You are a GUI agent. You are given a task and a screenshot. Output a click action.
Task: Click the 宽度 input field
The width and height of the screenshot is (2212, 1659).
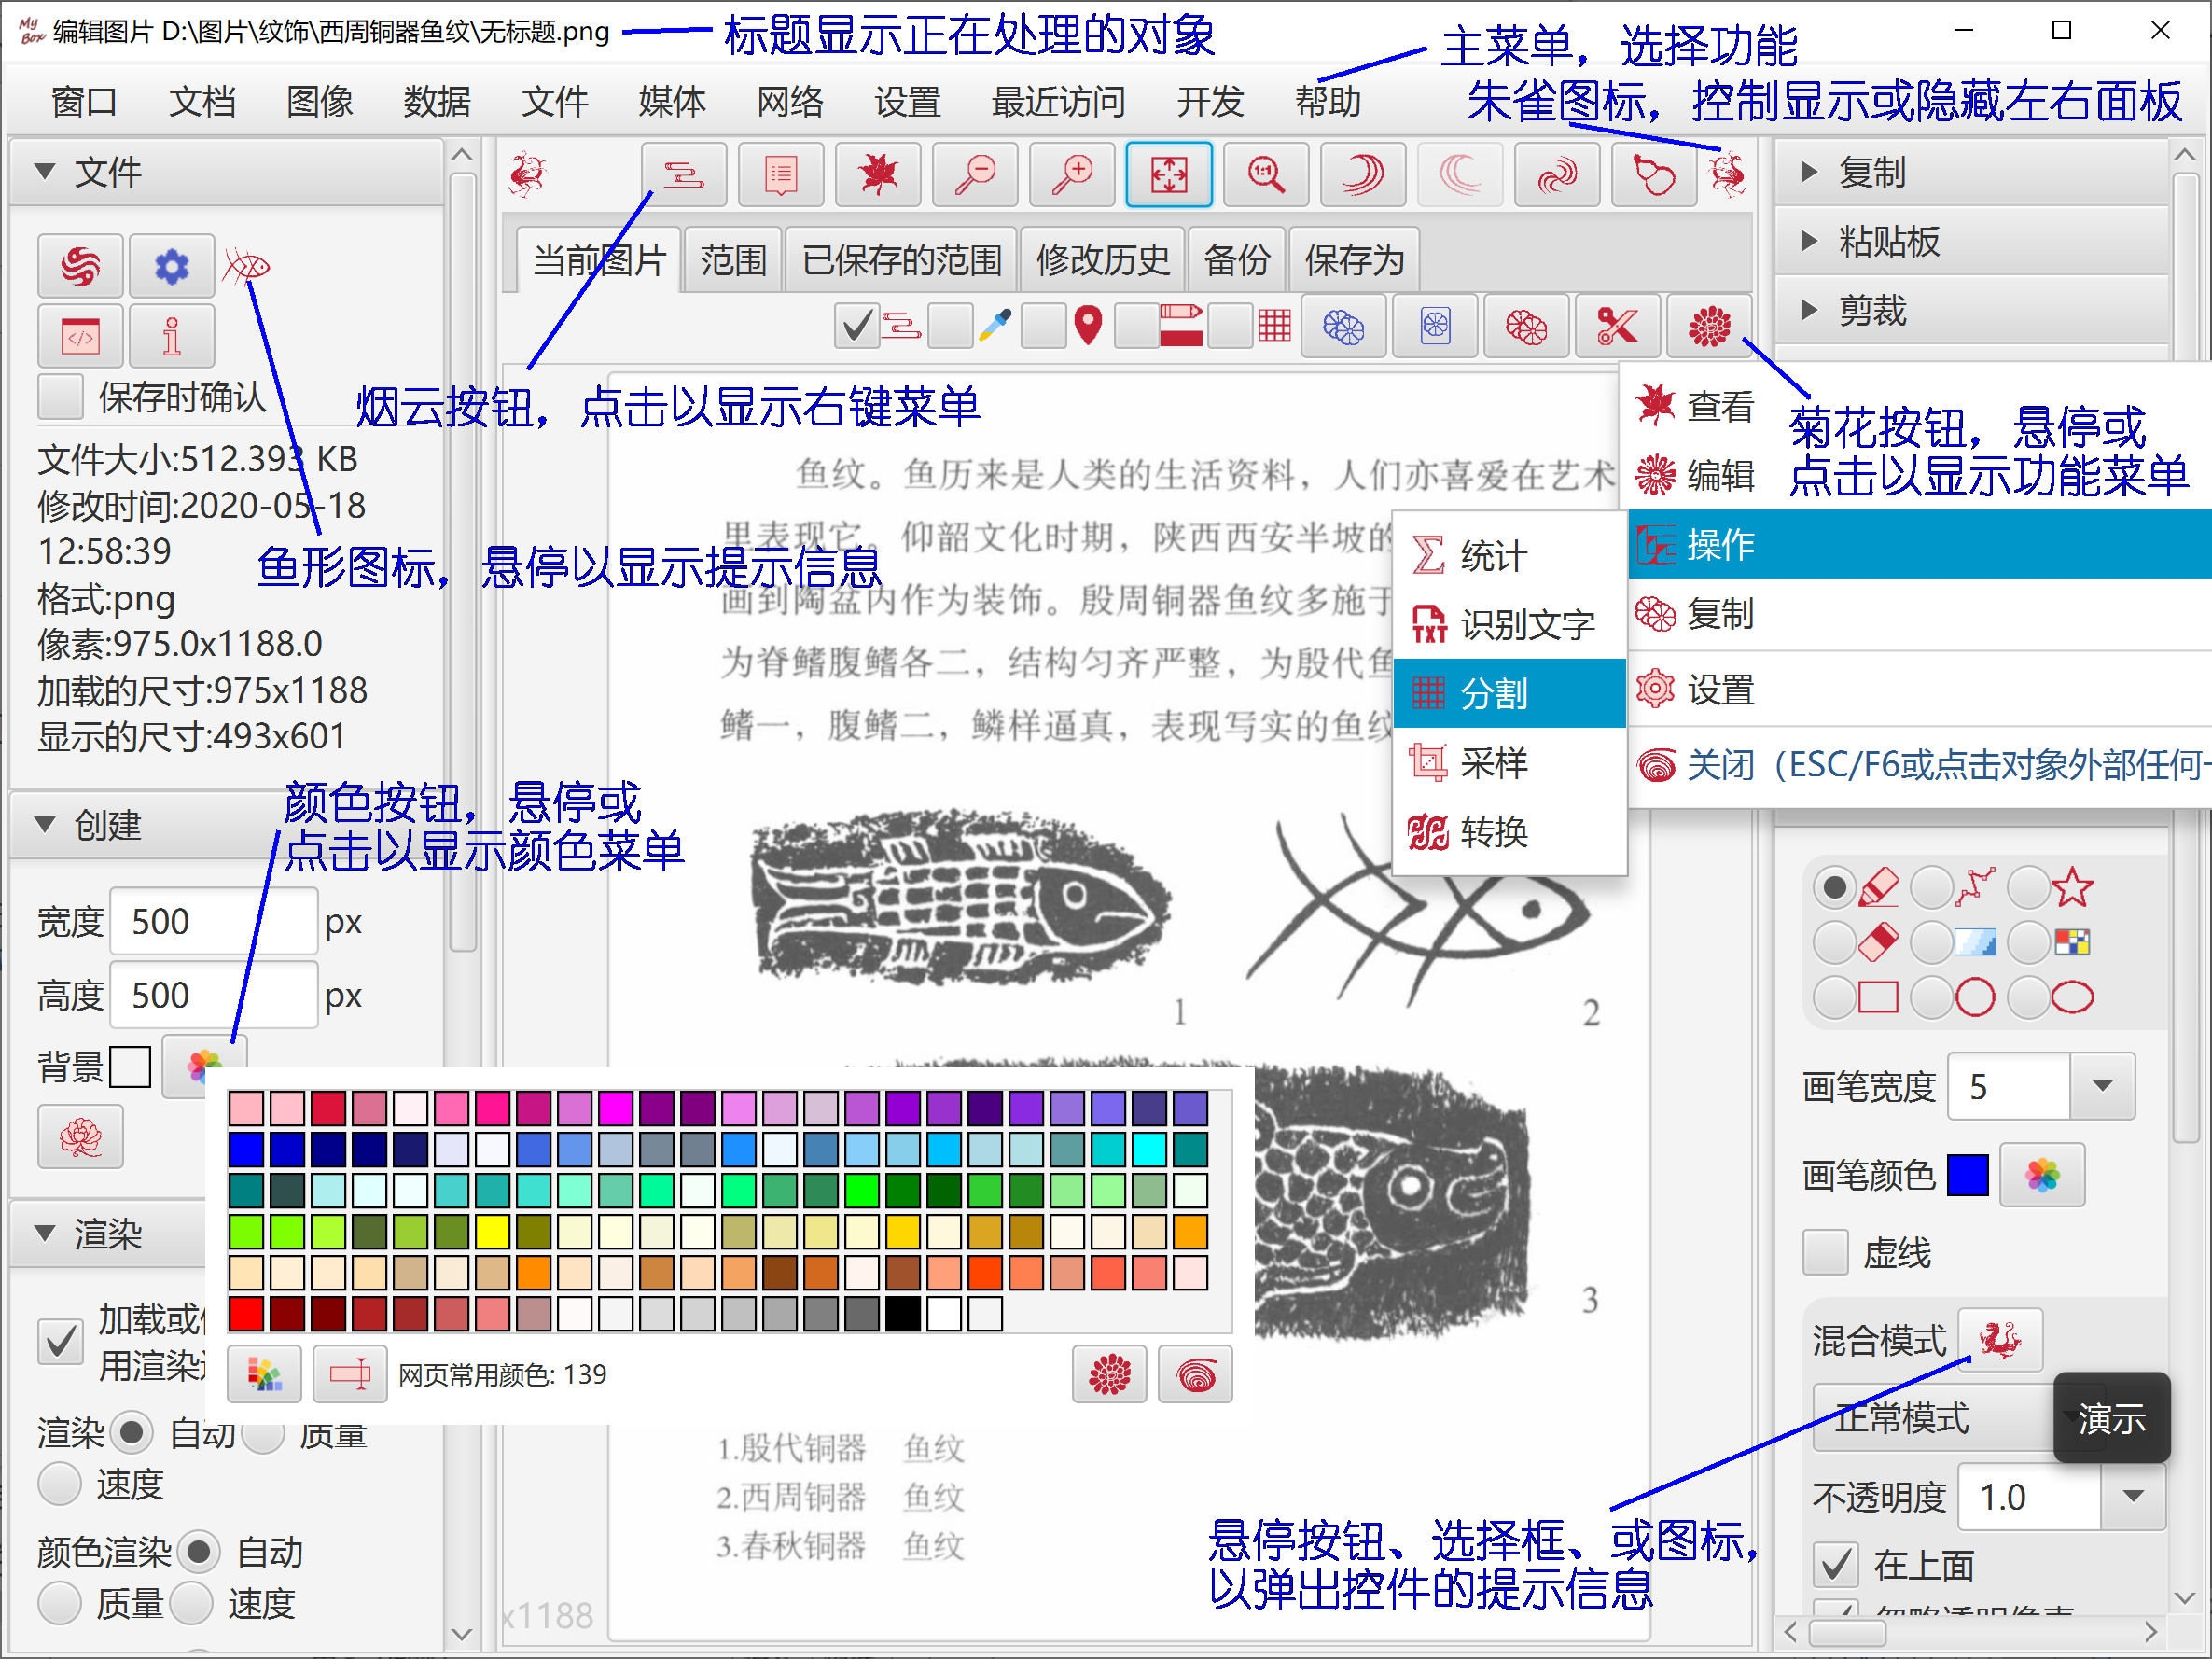pos(213,921)
